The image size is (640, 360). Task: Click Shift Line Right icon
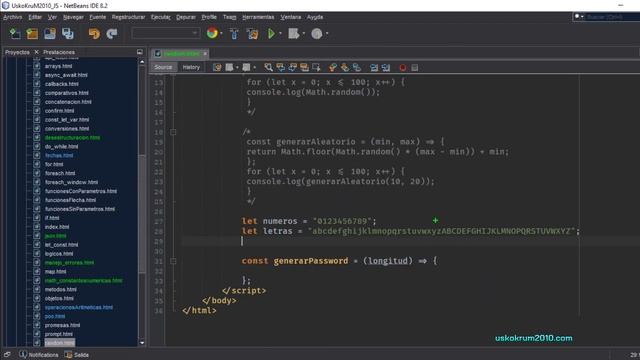tap(386, 67)
